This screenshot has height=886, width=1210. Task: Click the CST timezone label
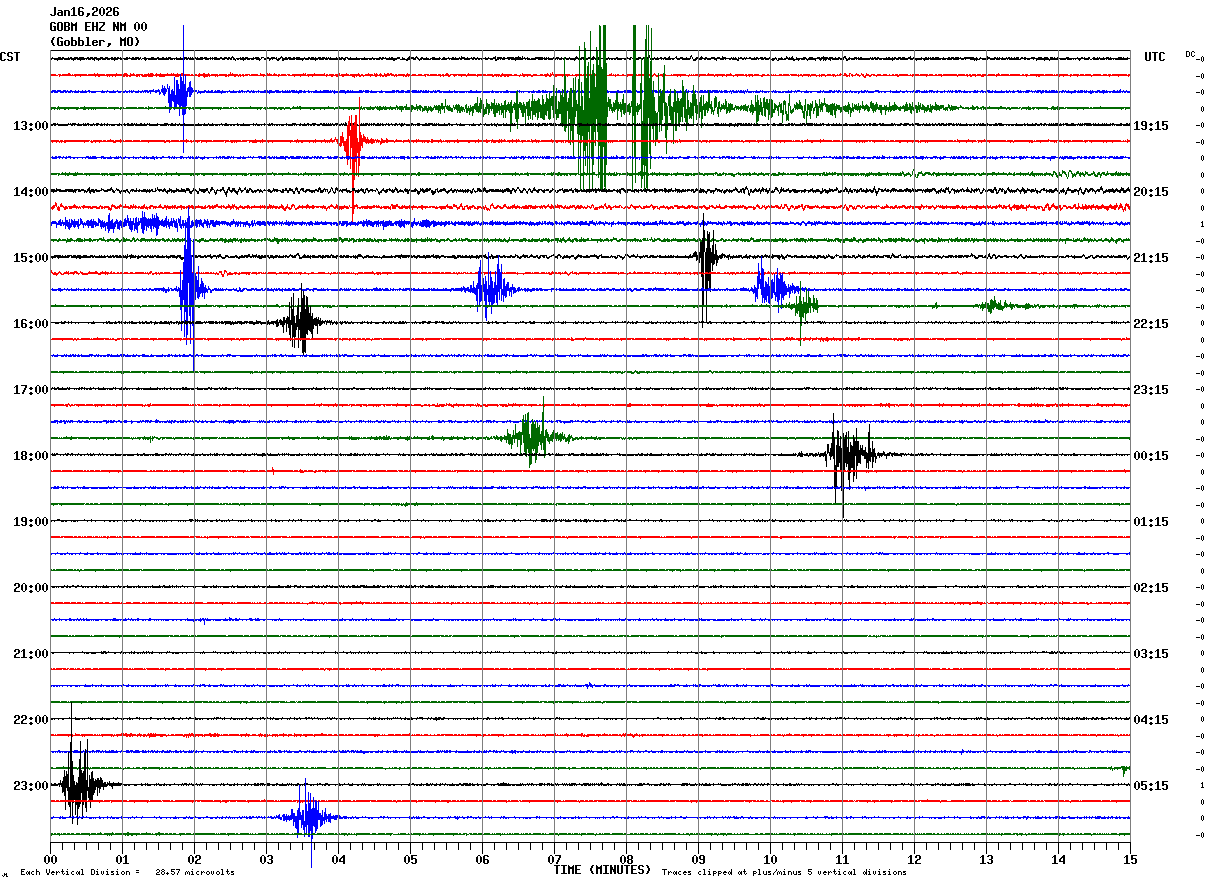coord(10,57)
